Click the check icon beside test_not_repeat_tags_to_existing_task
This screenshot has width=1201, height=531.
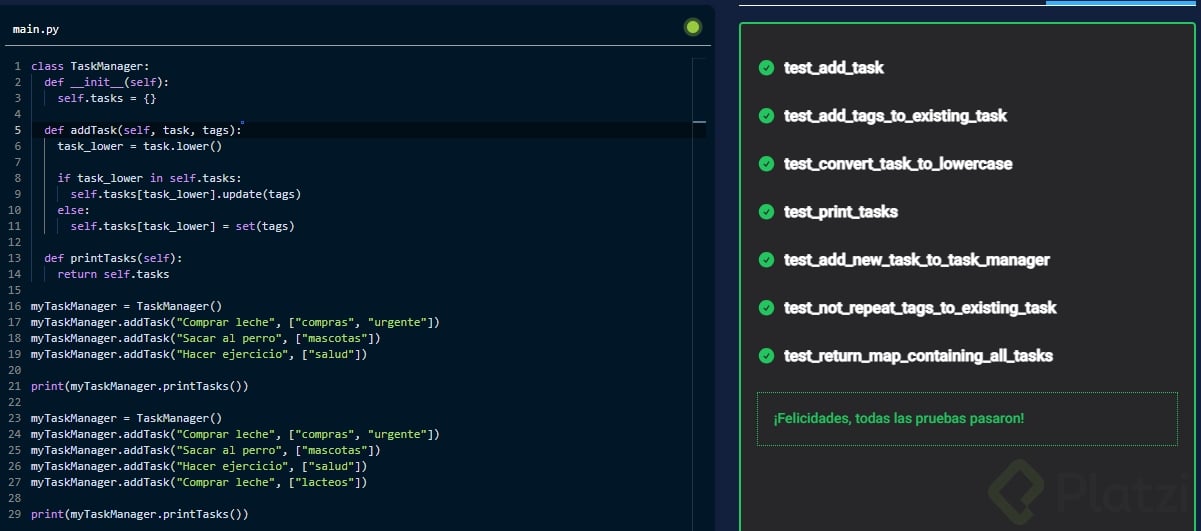point(766,308)
